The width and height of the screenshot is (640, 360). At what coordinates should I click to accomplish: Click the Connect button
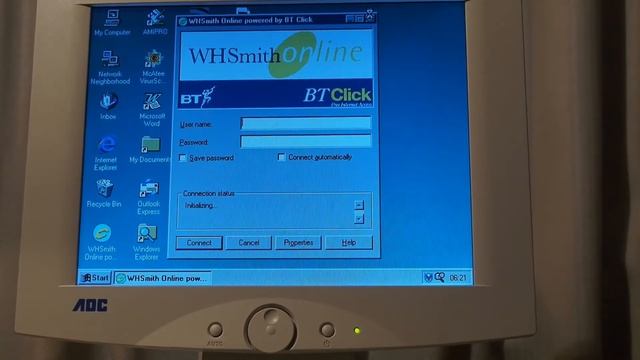click(199, 243)
